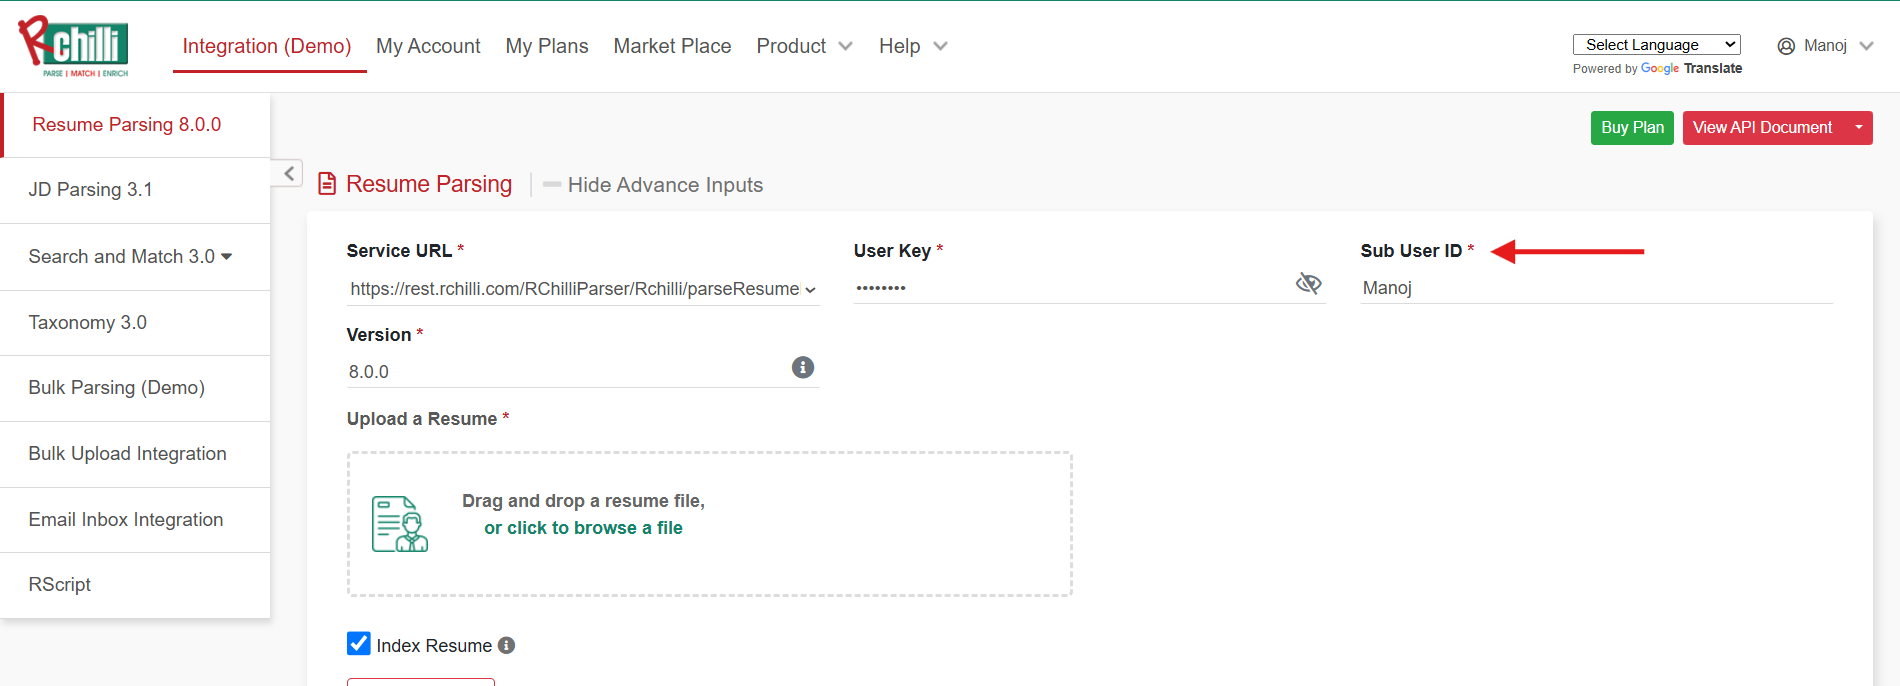
Task: Click the Manoj user account icon
Action: tap(1786, 46)
